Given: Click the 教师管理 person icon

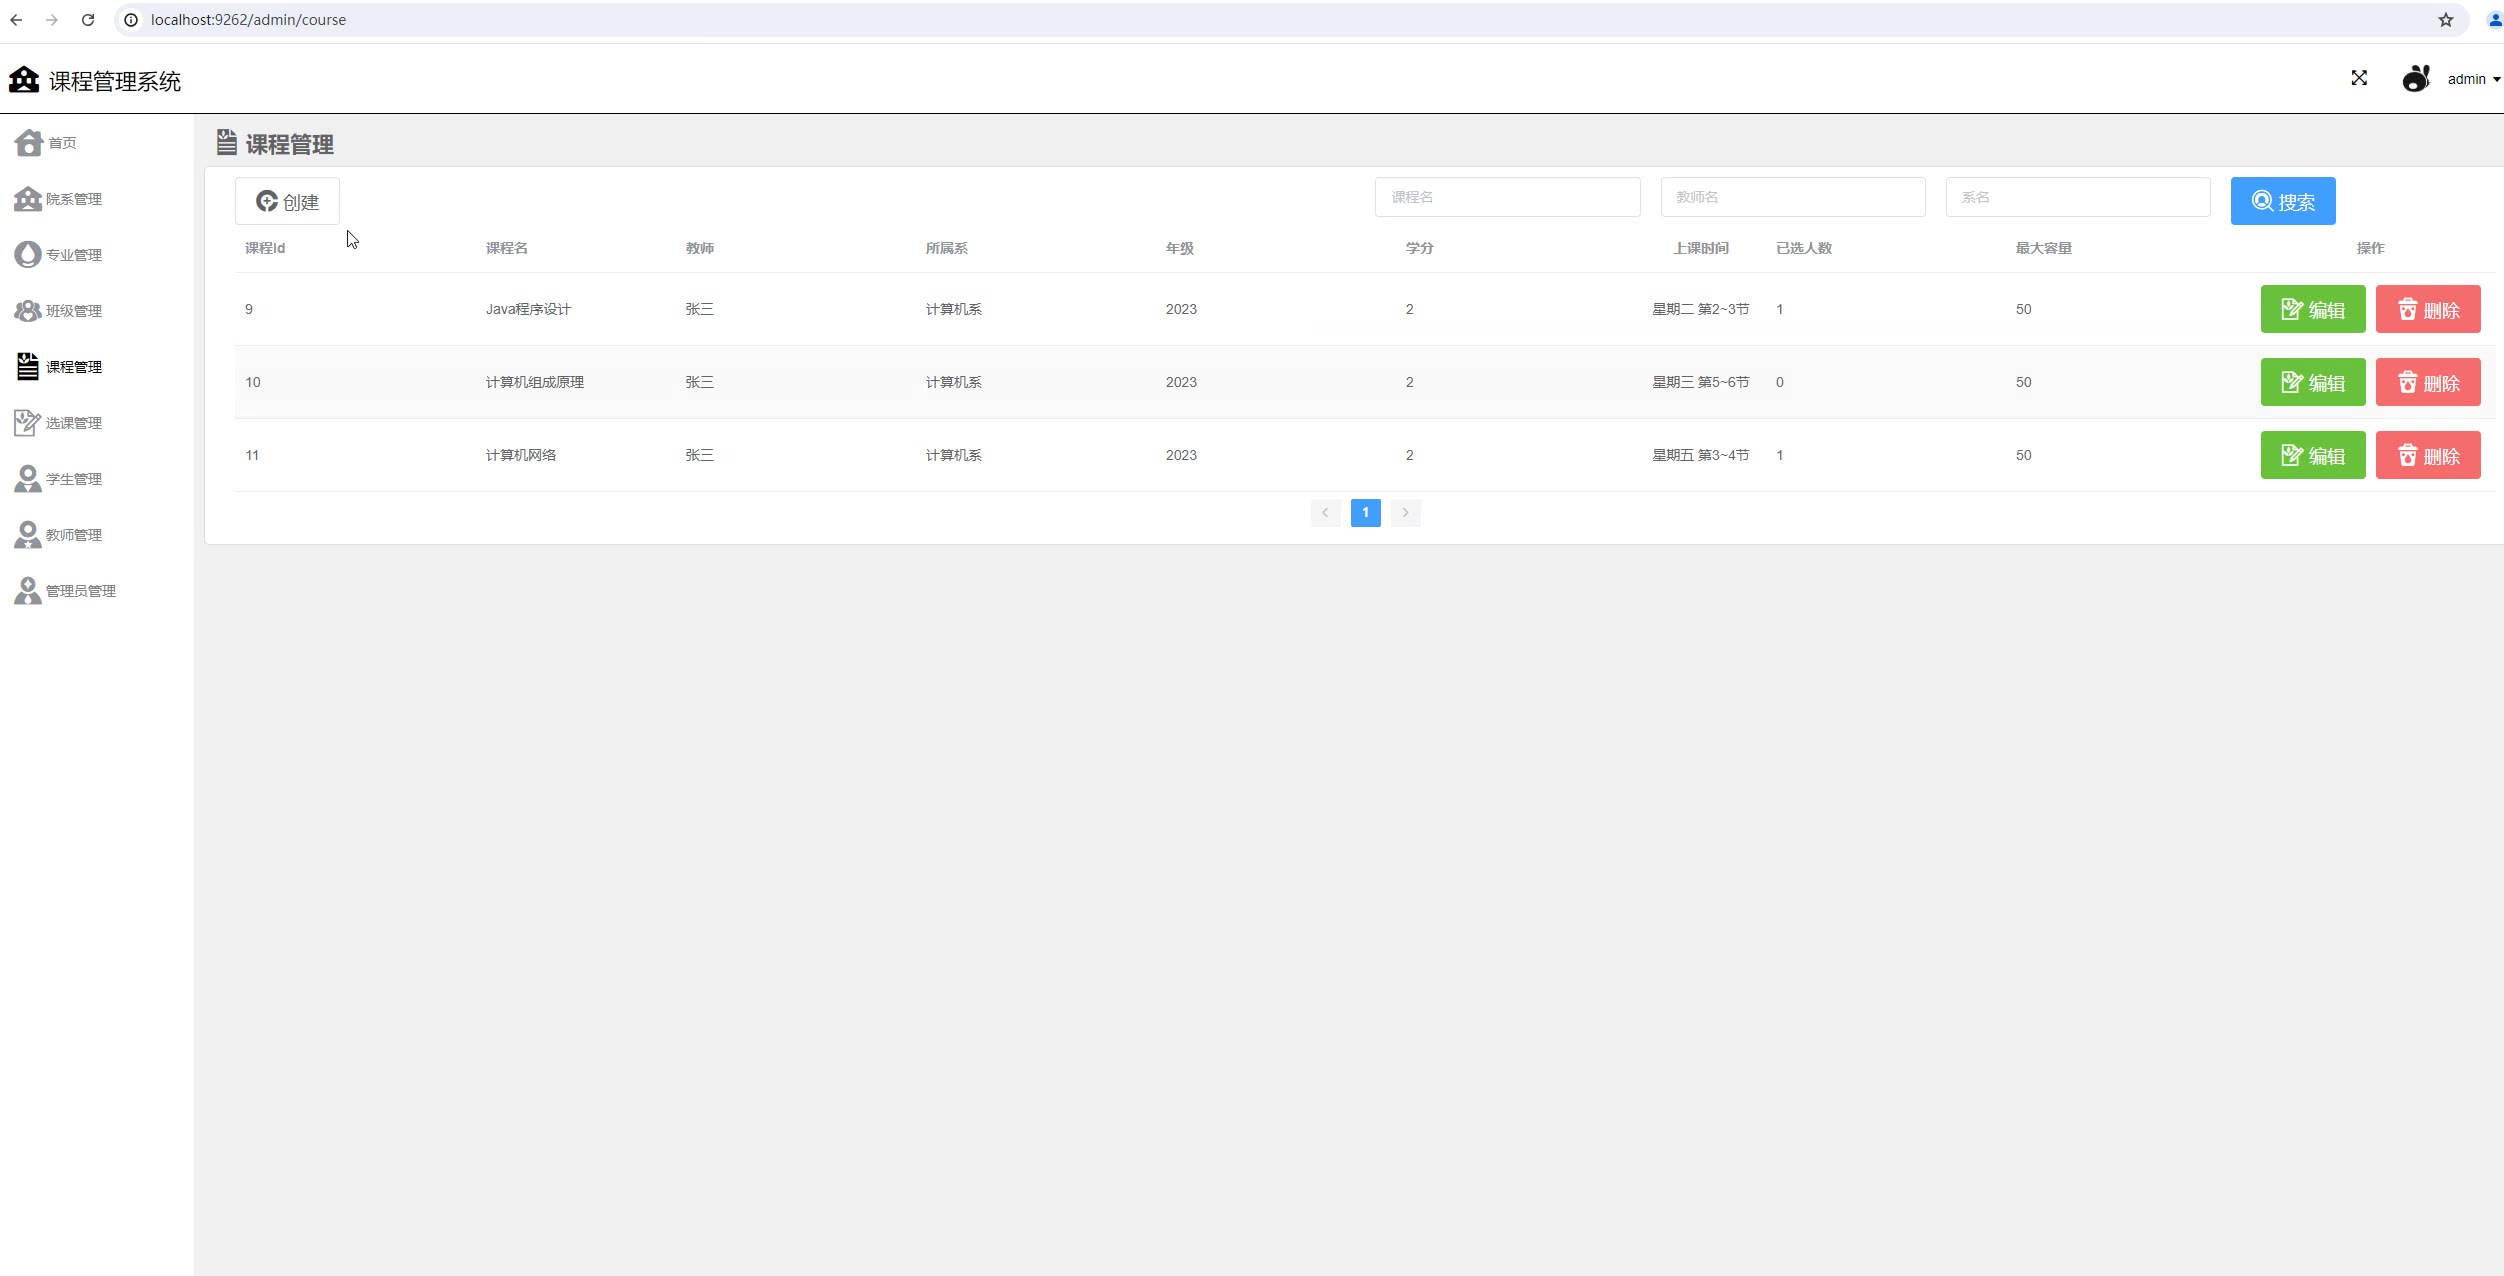Looking at the screenshot, I should click(x=28, y=535).
